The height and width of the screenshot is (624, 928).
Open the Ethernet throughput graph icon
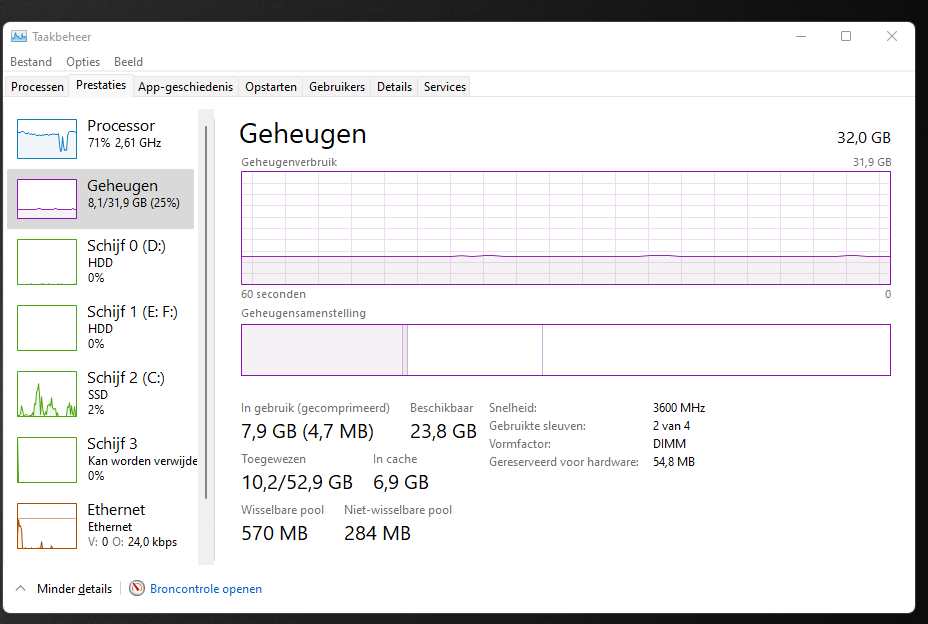click(x=47, y=526)
